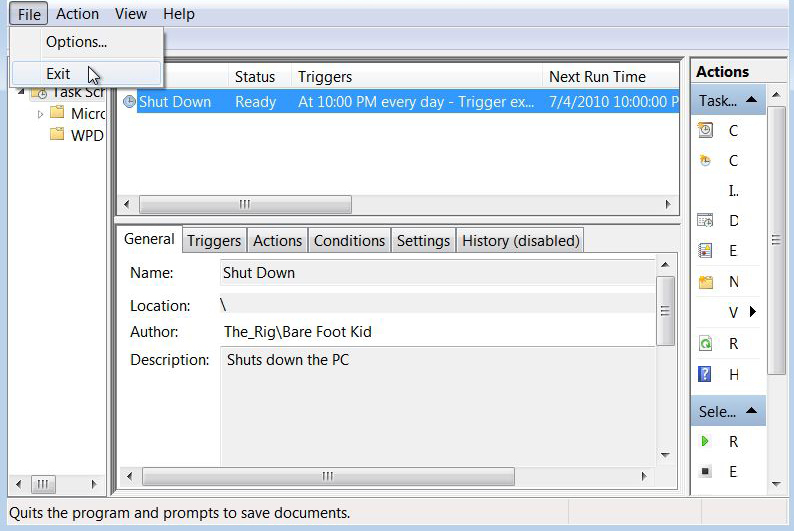
Task: Click General tab vertical scrollbar up arrow
Action: tap(665, 265)
